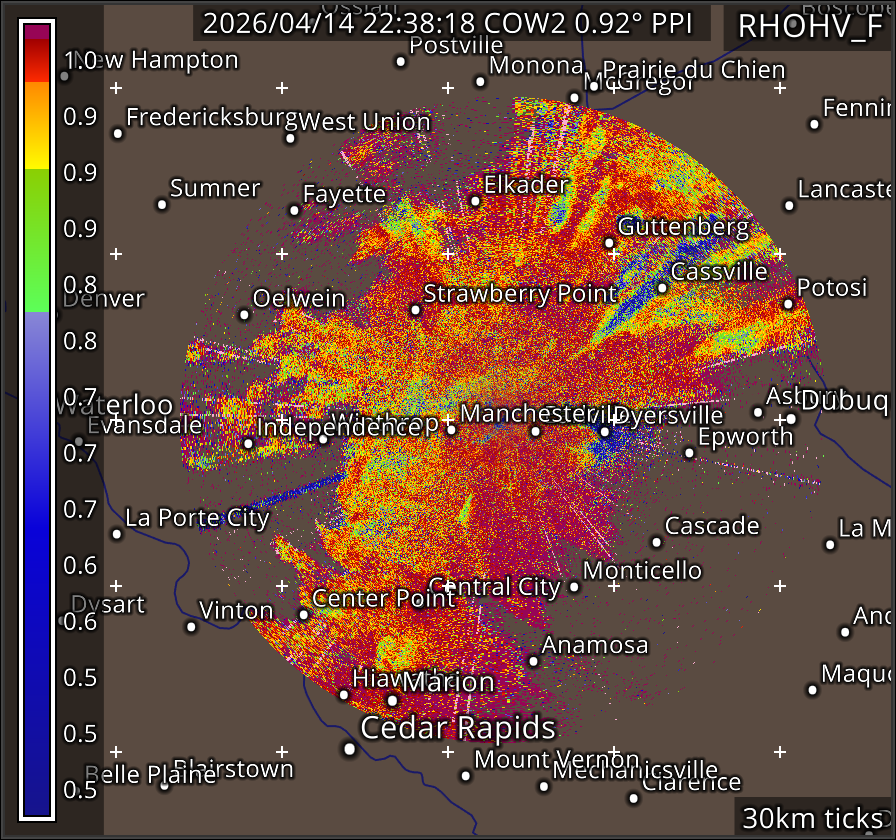Click the Center Point city label
Screen dimensions: 896x840
[x=384, y=598]
